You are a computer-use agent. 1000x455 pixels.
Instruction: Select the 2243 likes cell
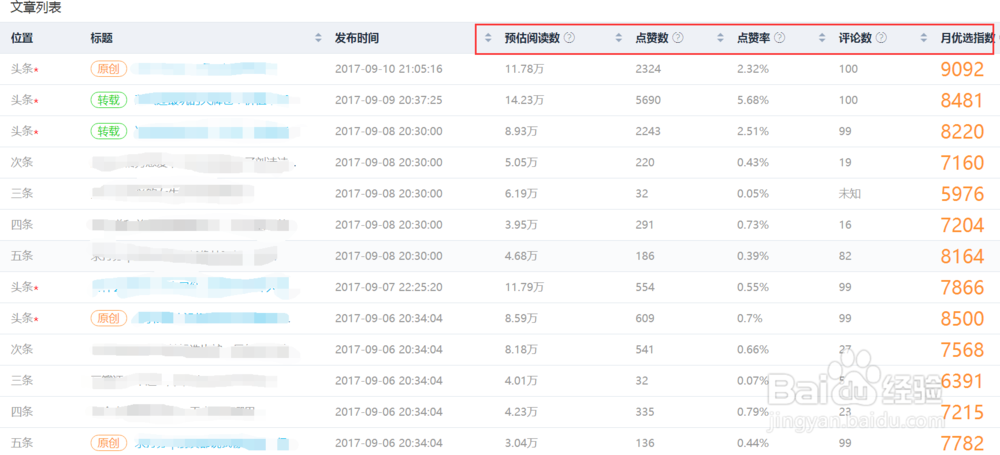coord(648,131)
